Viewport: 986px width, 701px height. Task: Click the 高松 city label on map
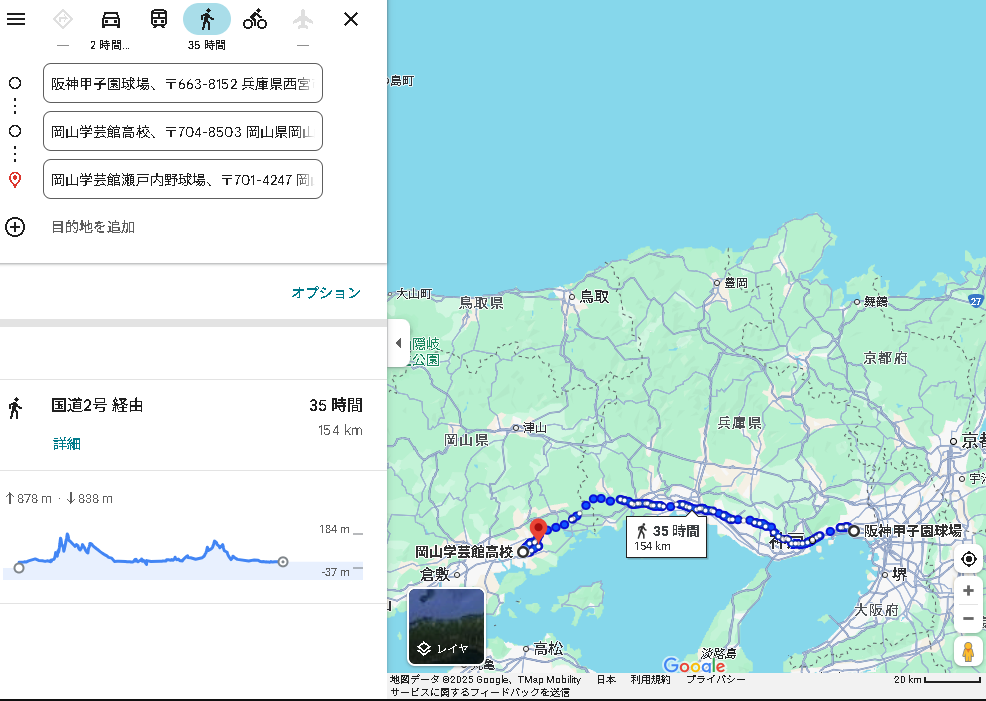point(548,648)
